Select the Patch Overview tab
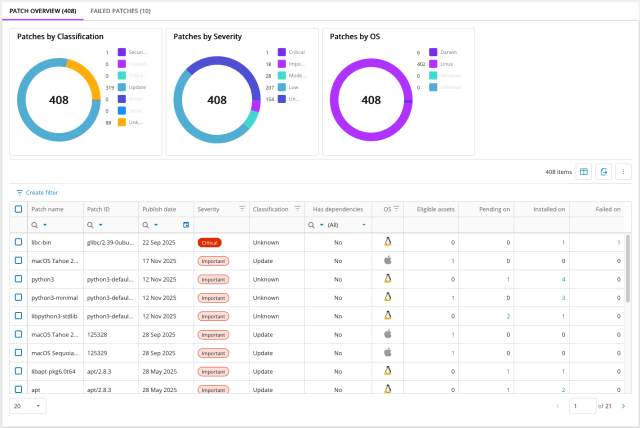640x428 pixels. [x=41, y=9]
